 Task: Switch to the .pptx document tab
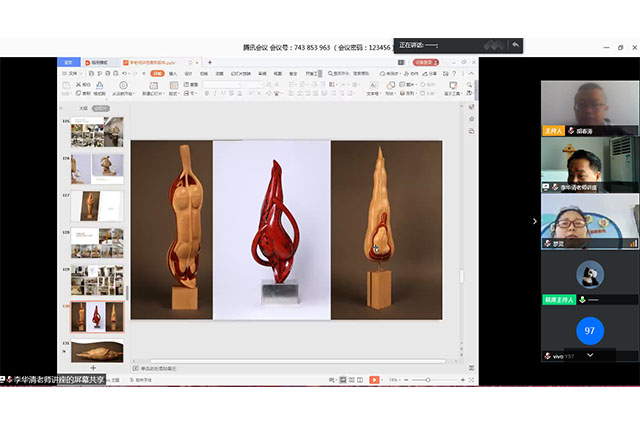150,62
